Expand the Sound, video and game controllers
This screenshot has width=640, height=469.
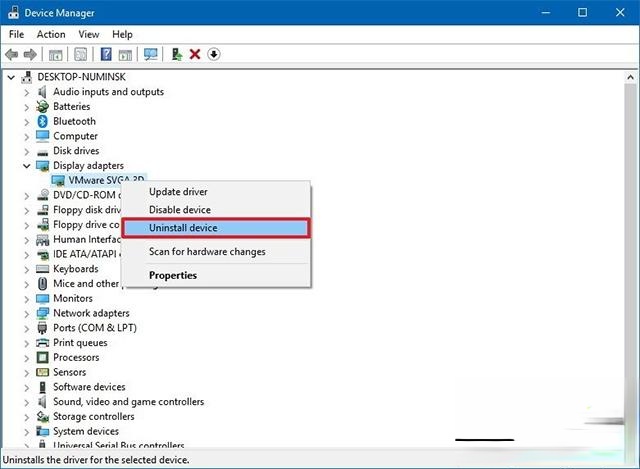tap(27, 402)
